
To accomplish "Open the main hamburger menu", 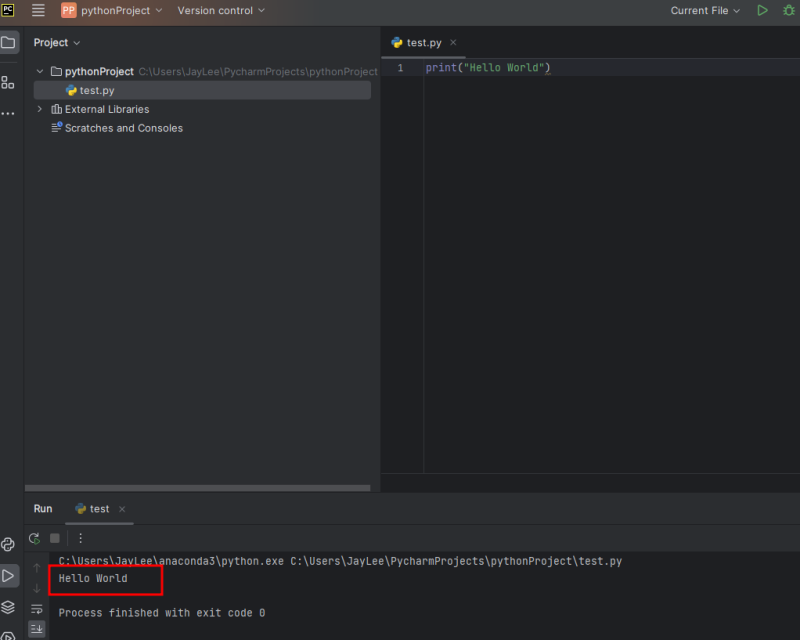I will 38,10.
